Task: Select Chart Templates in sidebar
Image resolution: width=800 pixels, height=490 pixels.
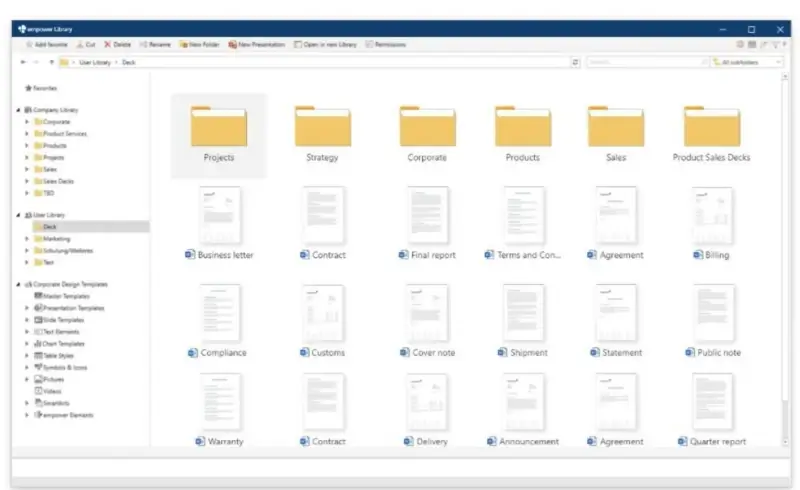Action: click(61, 344)
